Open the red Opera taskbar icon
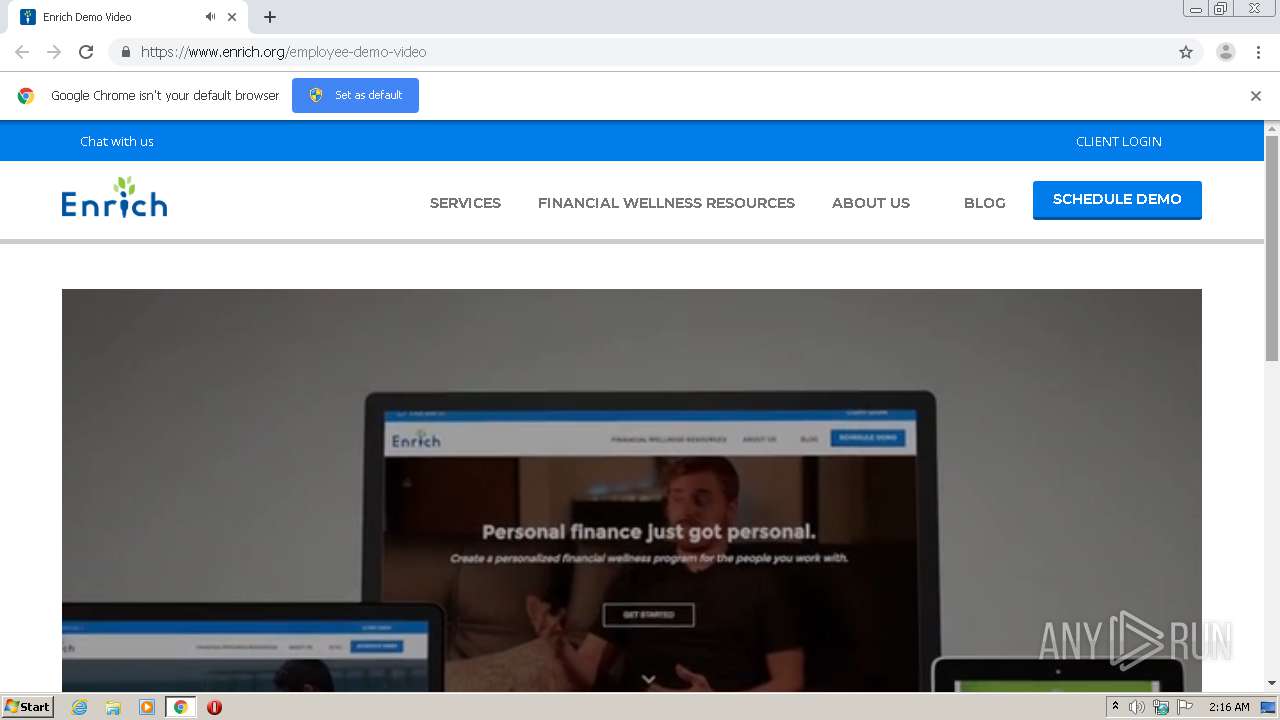This screenshot has width=1280, height=720. [214, 707]
